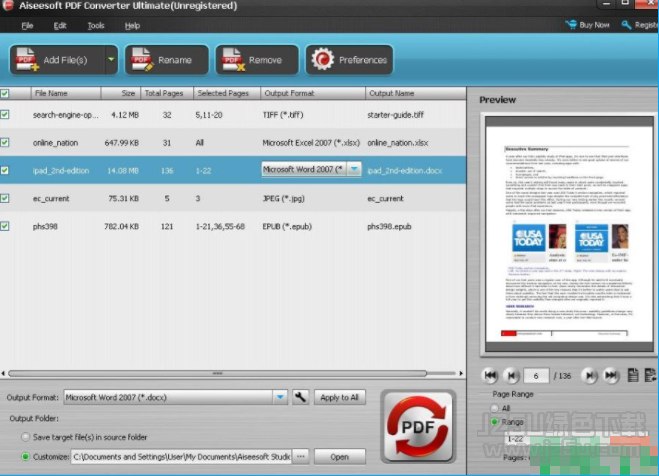Open the Help menu
659x476 pixels.
point(132,26)
